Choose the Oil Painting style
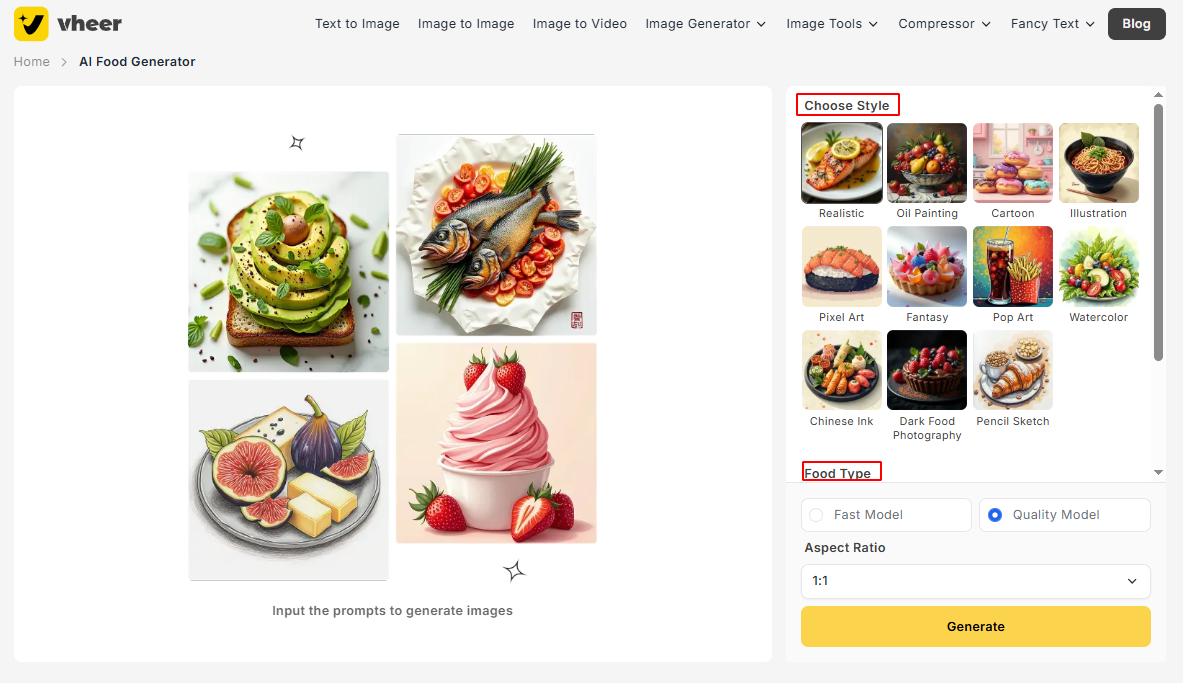The width and height of the screenshot is (1183, 683). click(926, 163)
